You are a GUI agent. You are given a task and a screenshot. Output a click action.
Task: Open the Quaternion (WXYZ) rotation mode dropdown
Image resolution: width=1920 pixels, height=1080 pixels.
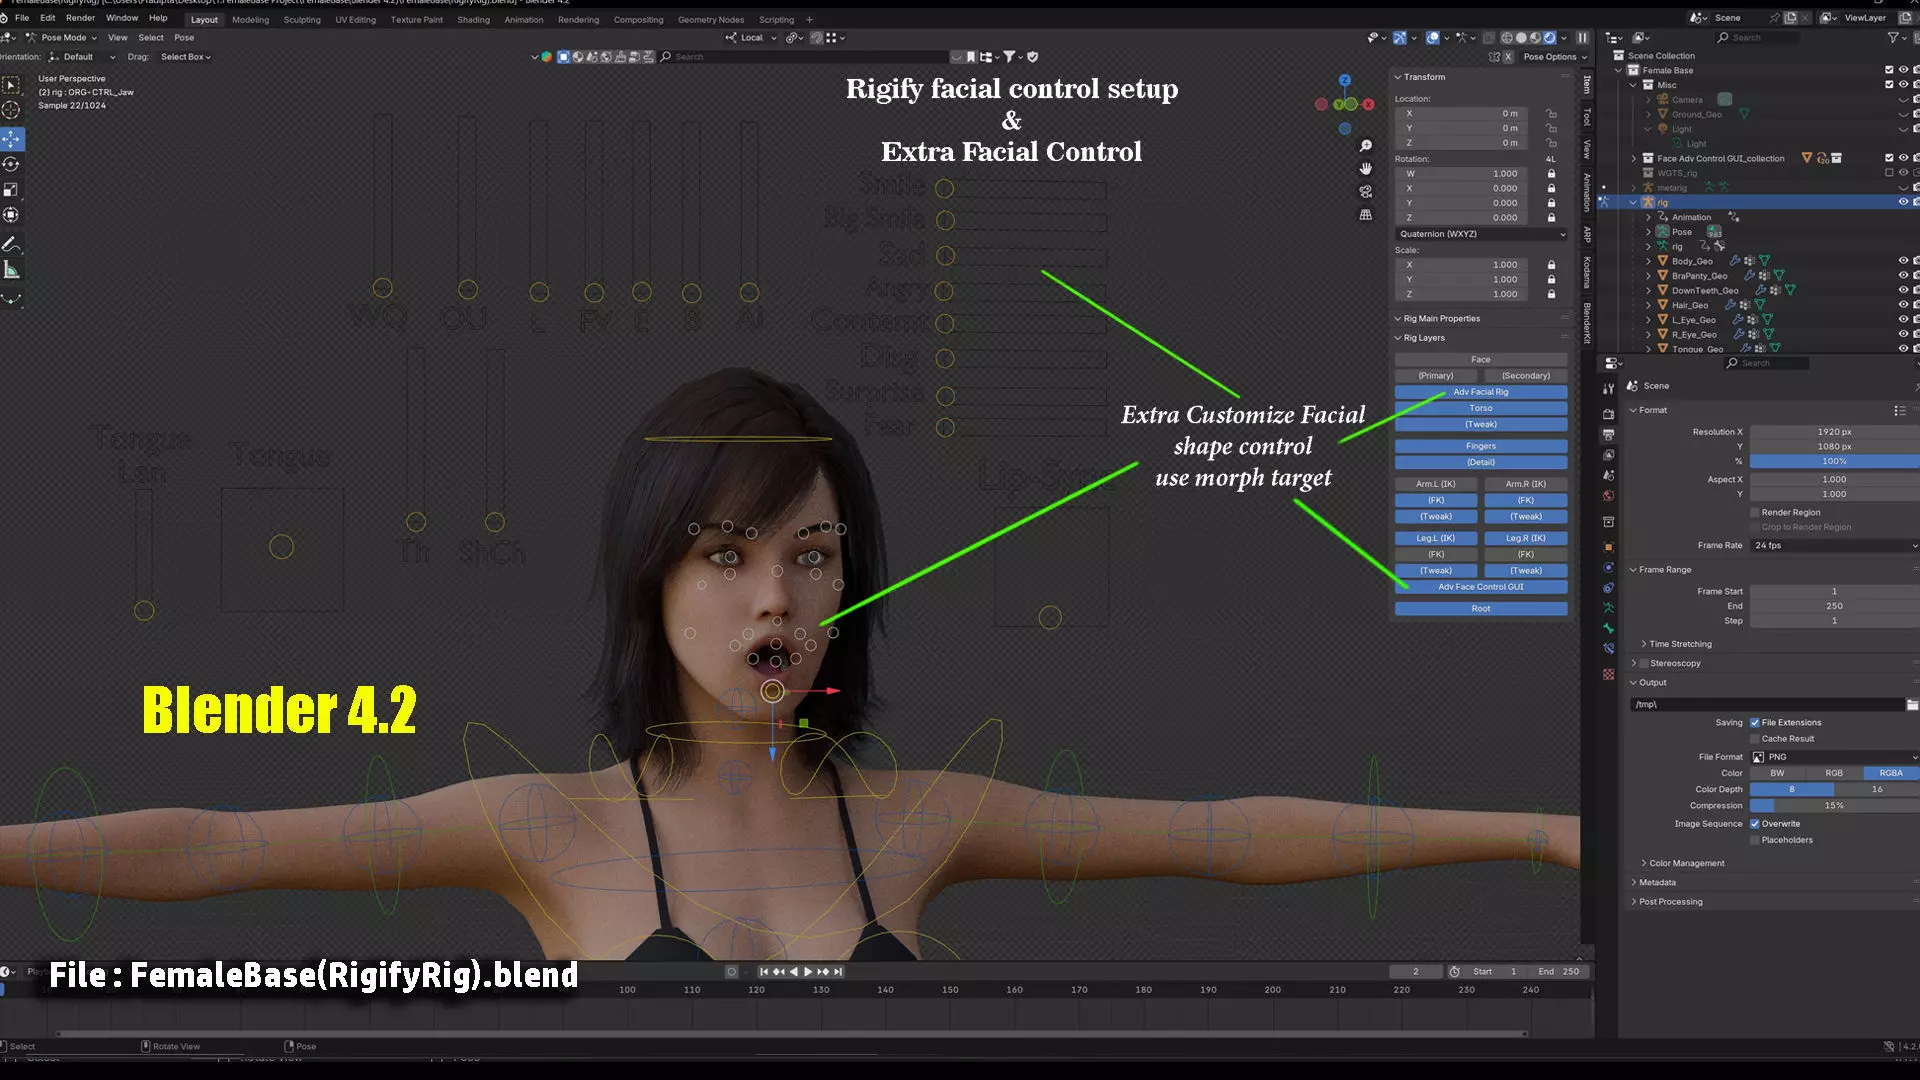coord(1481,234)
